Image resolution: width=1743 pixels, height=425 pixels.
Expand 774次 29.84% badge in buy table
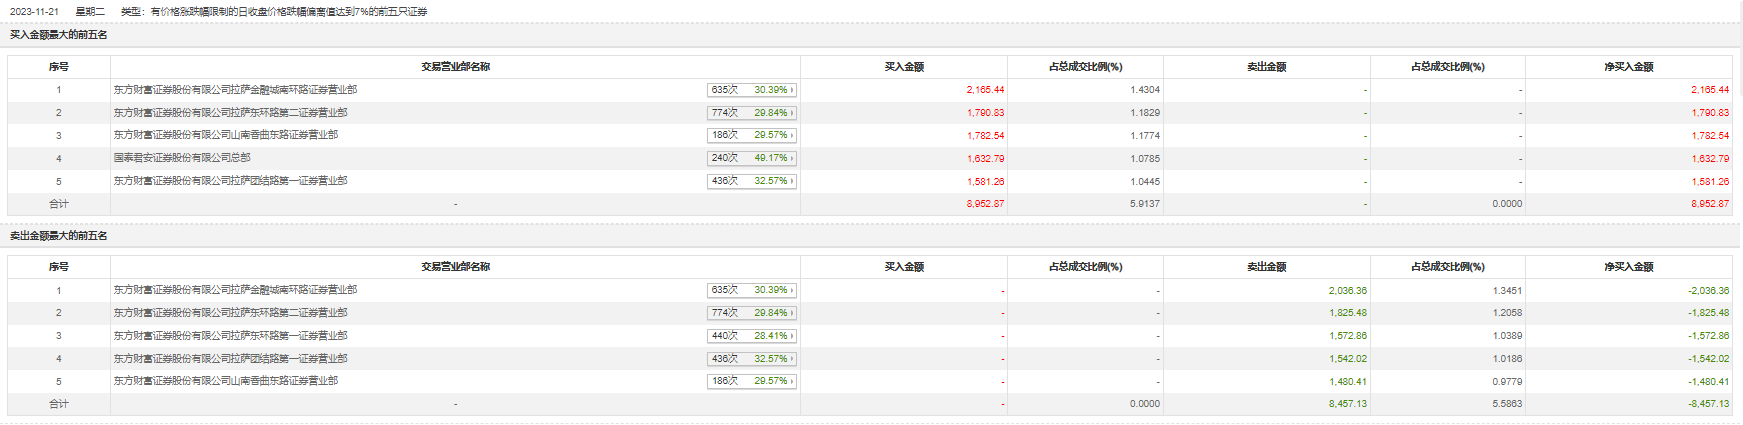point(752,113)
